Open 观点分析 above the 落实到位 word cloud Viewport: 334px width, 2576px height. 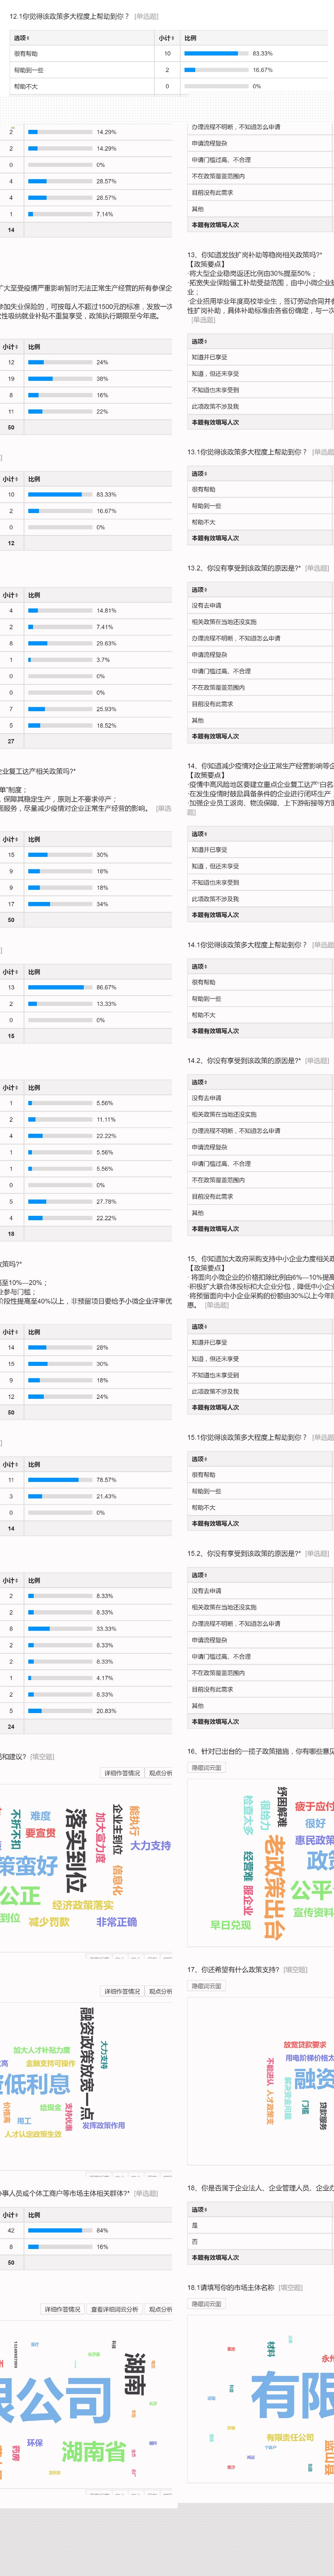tap(160, 1773)
